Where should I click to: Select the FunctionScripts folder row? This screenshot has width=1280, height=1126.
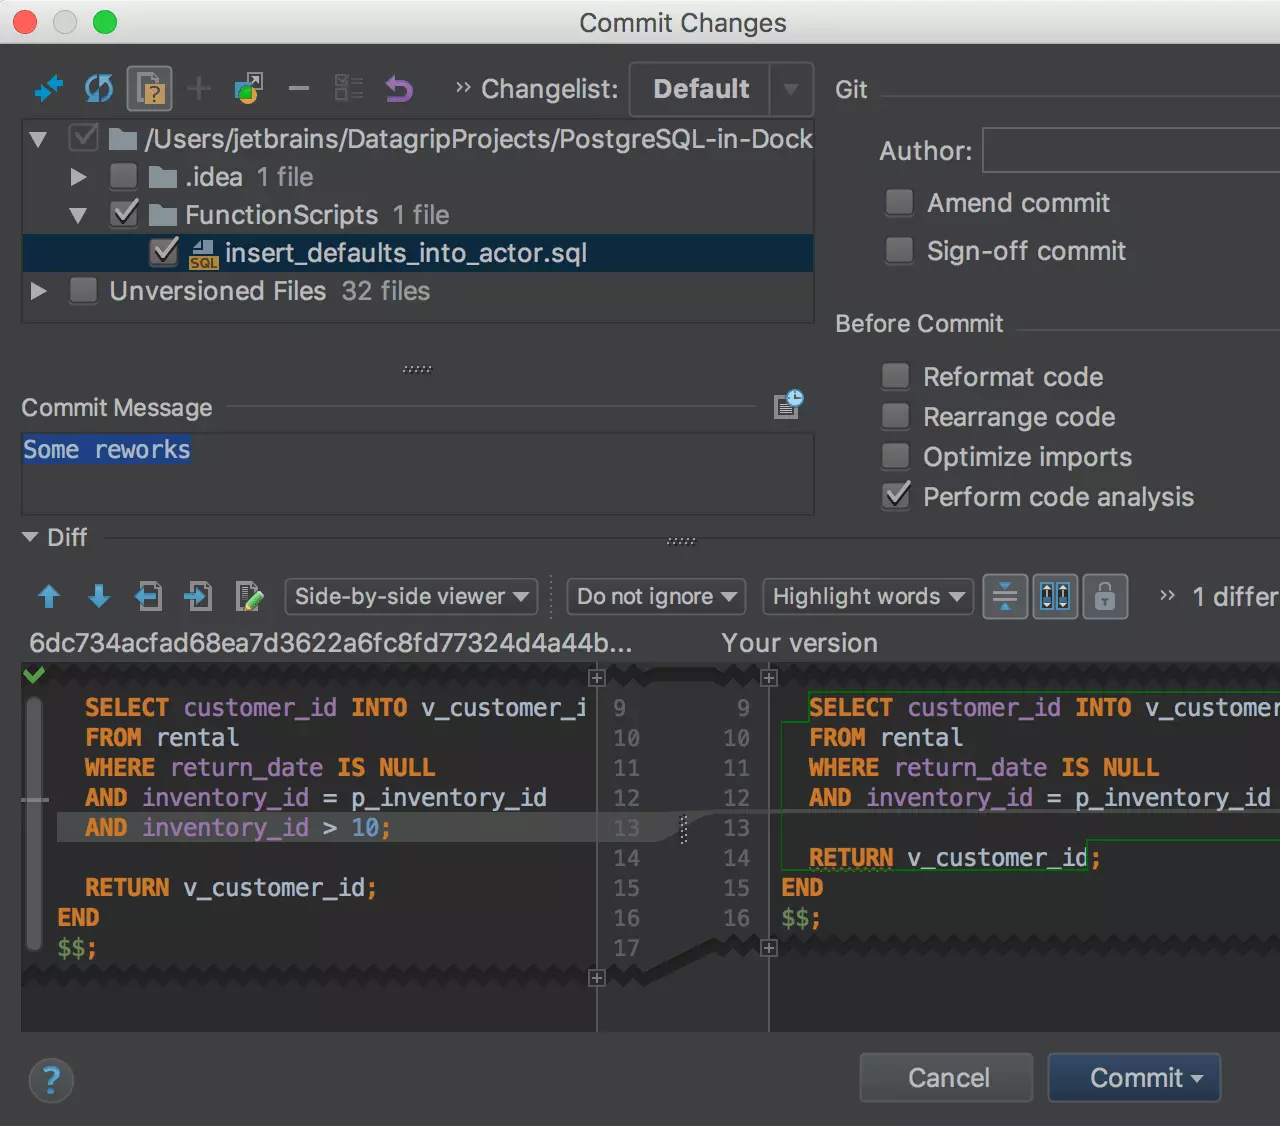click(x=280, y=215)
